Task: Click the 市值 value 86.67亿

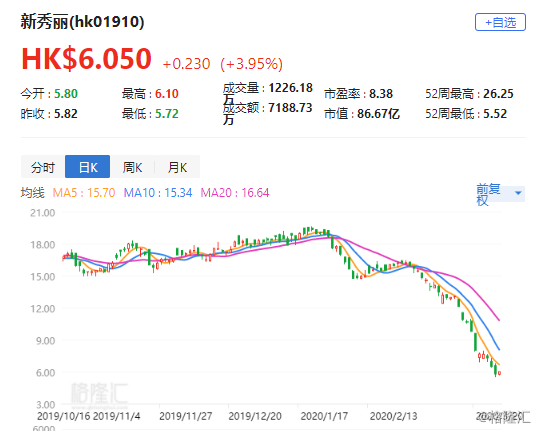Action: coord(378,114)
